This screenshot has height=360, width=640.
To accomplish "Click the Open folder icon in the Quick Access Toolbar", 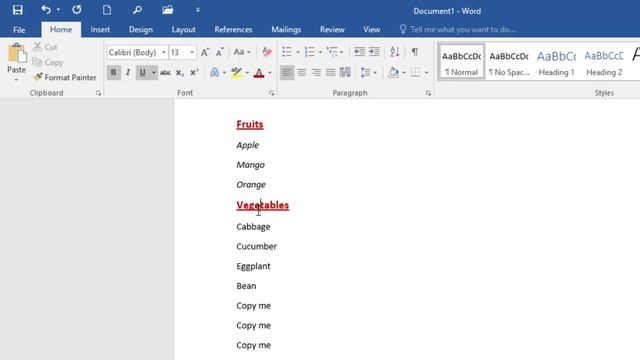I will point(167,10).
